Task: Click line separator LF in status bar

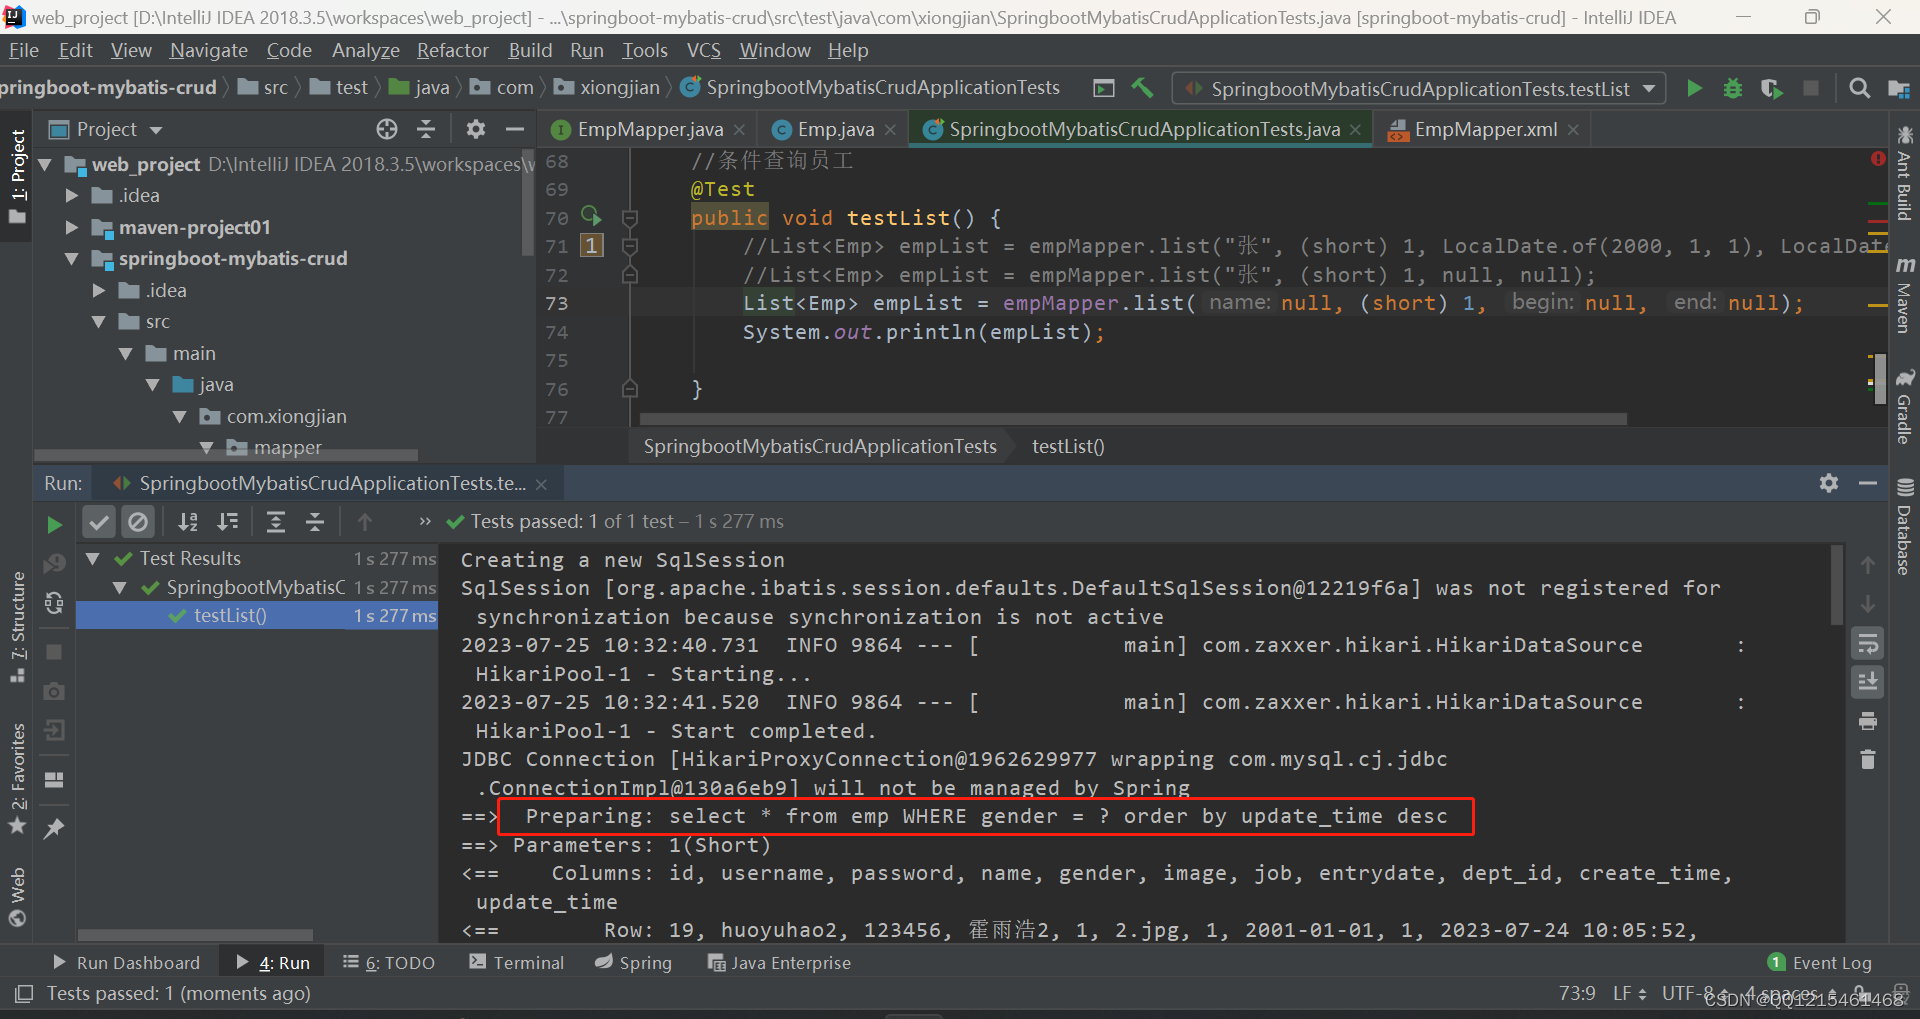Action: coord(1629,993)
